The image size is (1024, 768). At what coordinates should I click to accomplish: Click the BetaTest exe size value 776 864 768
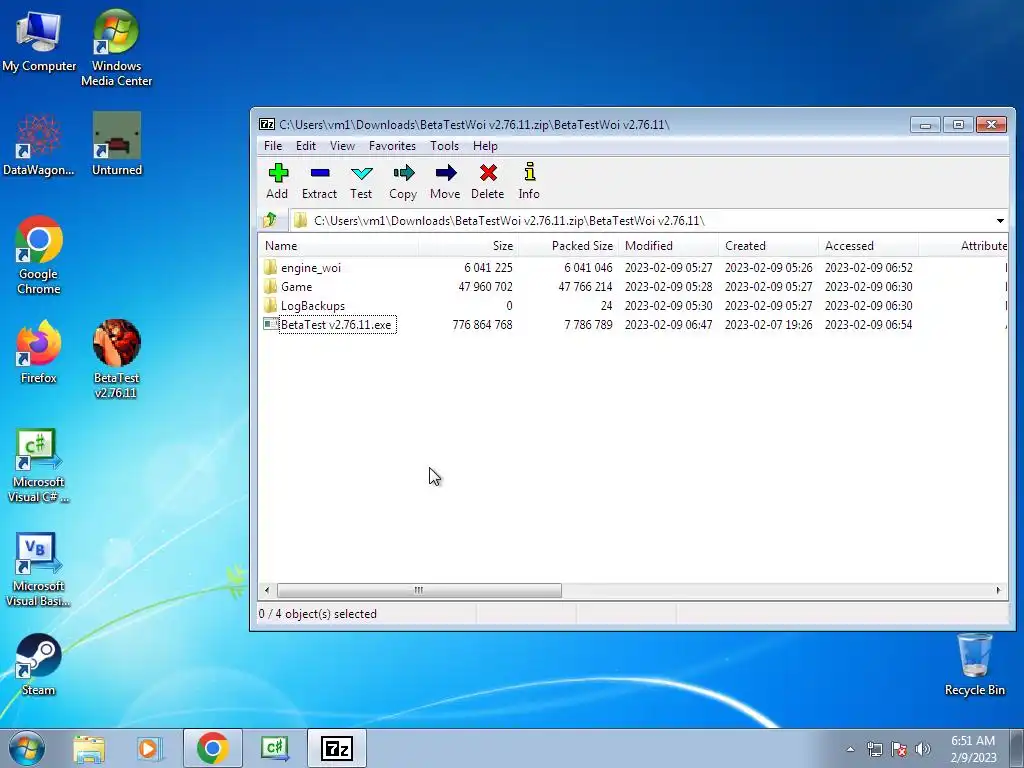pos(482,325)
